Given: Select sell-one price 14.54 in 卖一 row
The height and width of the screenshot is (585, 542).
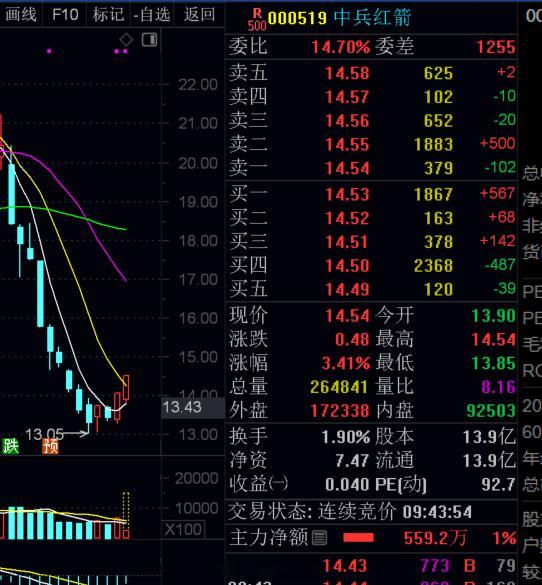Looking at the screenshot, I should tap(347, 168).
